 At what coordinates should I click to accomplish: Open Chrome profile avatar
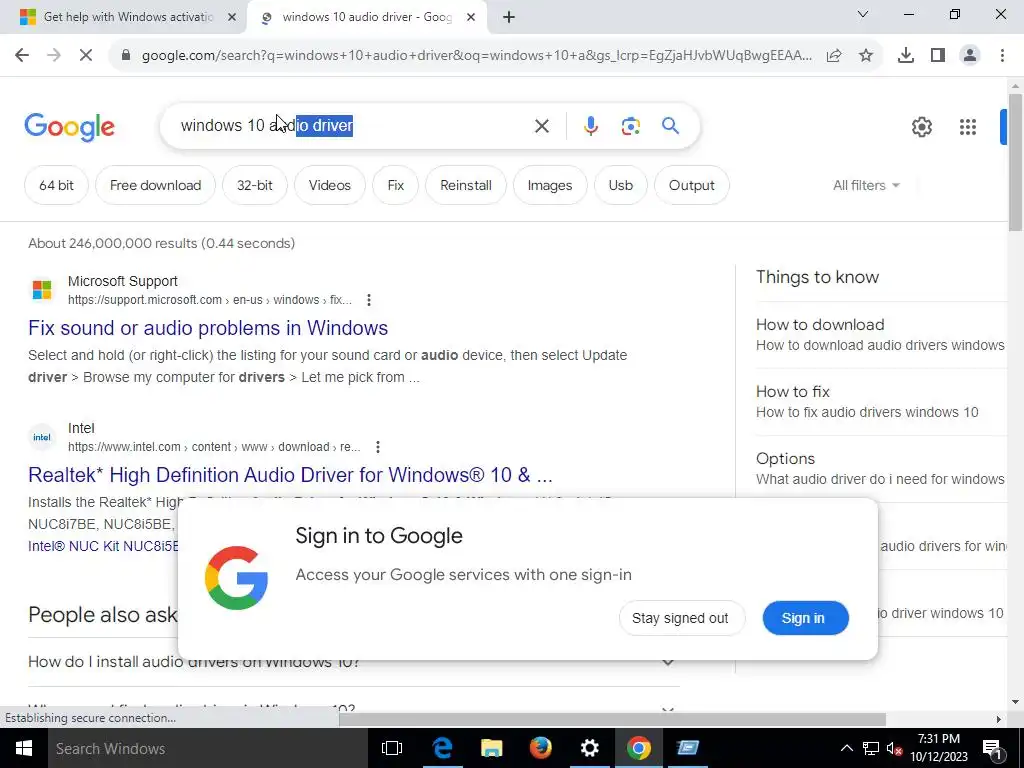(970, 56)
